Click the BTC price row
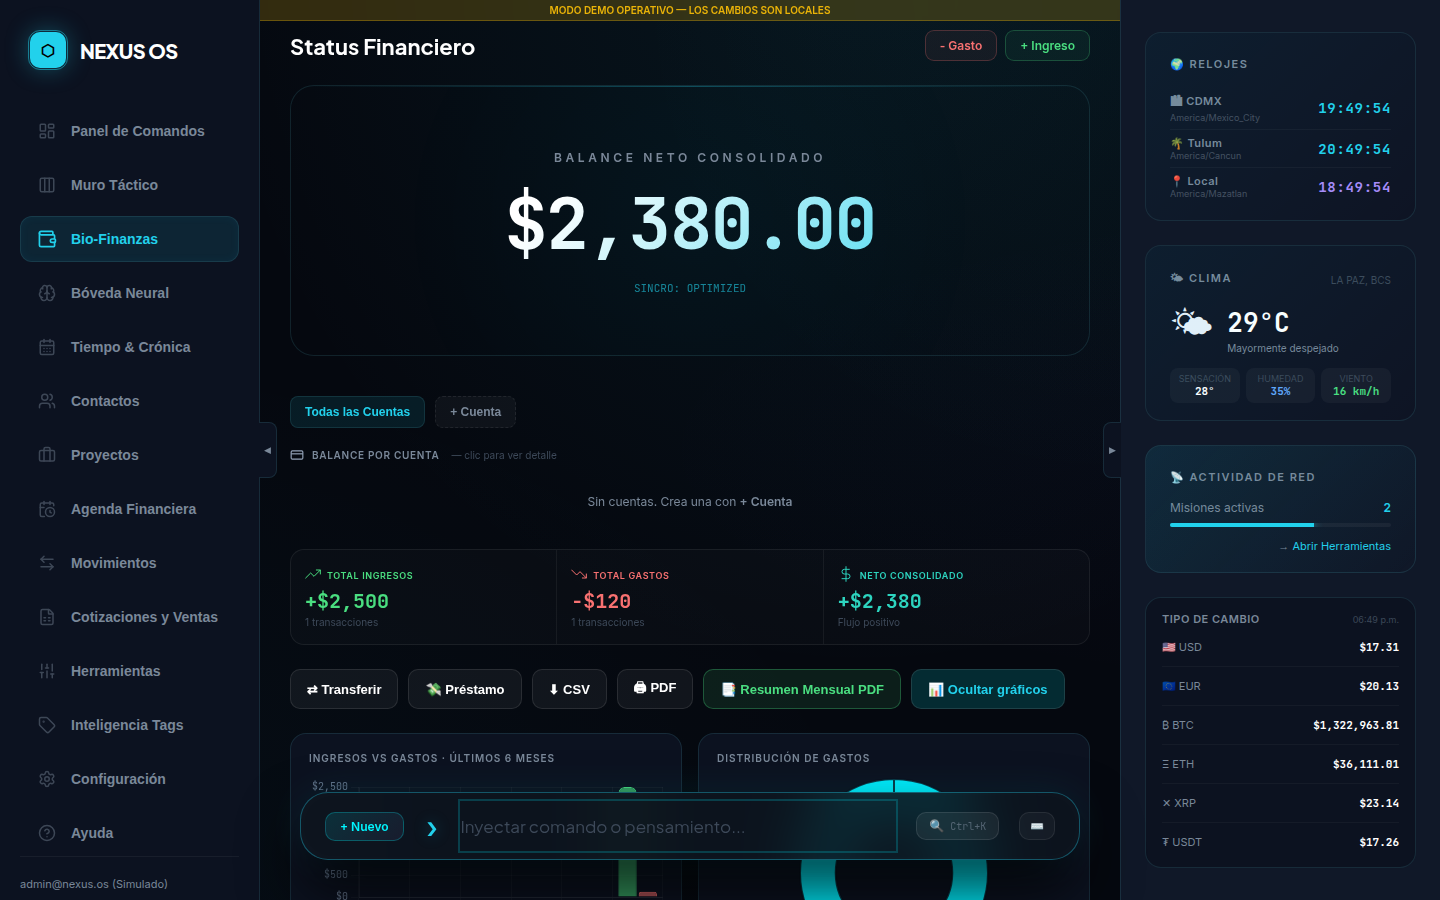This screenshot has width=1440, height=900. tap(1280, 725)
